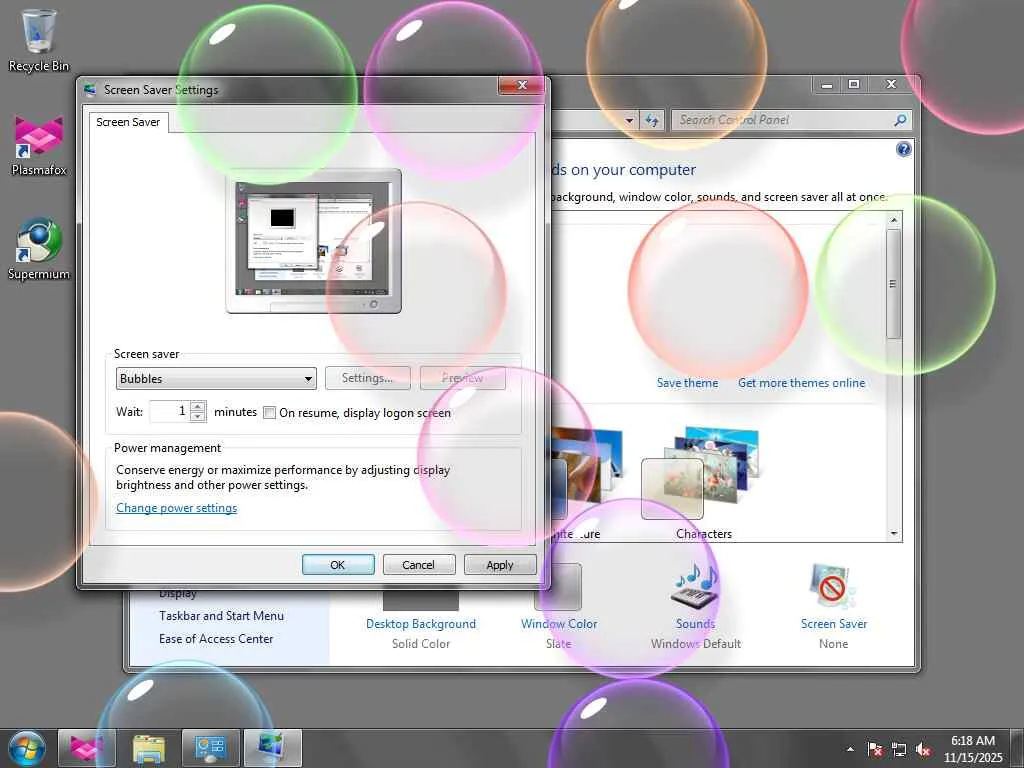This screenshot has width=1024, height=768.
Task: Confirm with the OK button
Action: pos(338,565)
